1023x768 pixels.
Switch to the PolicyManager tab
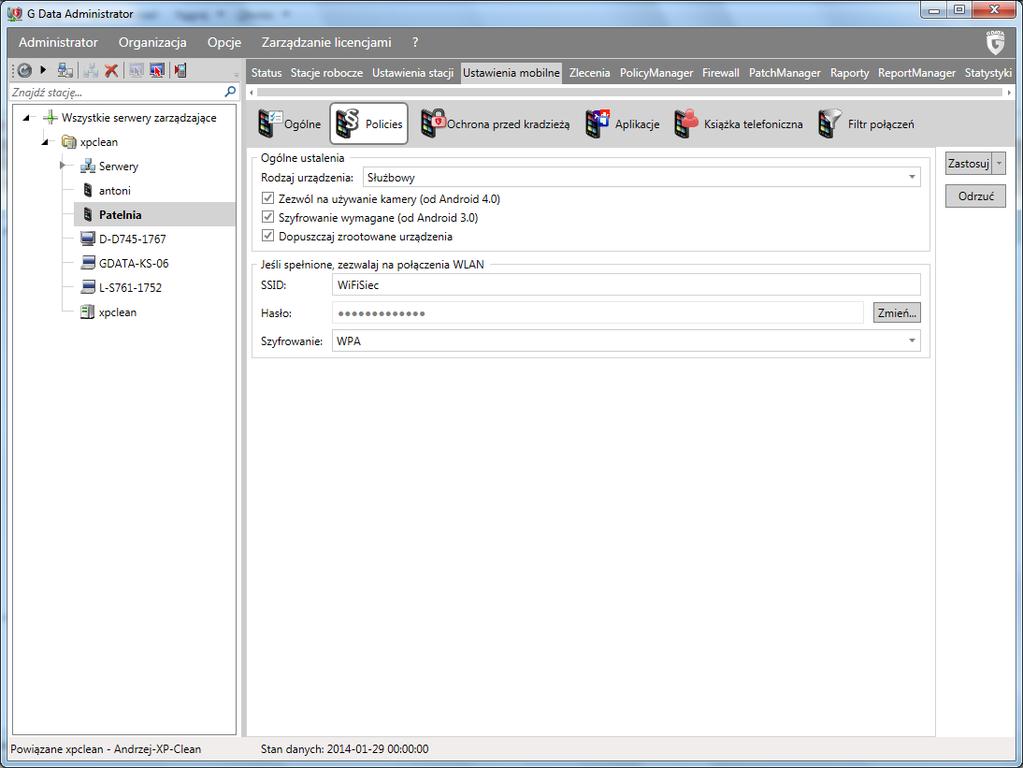pos(656,72)
